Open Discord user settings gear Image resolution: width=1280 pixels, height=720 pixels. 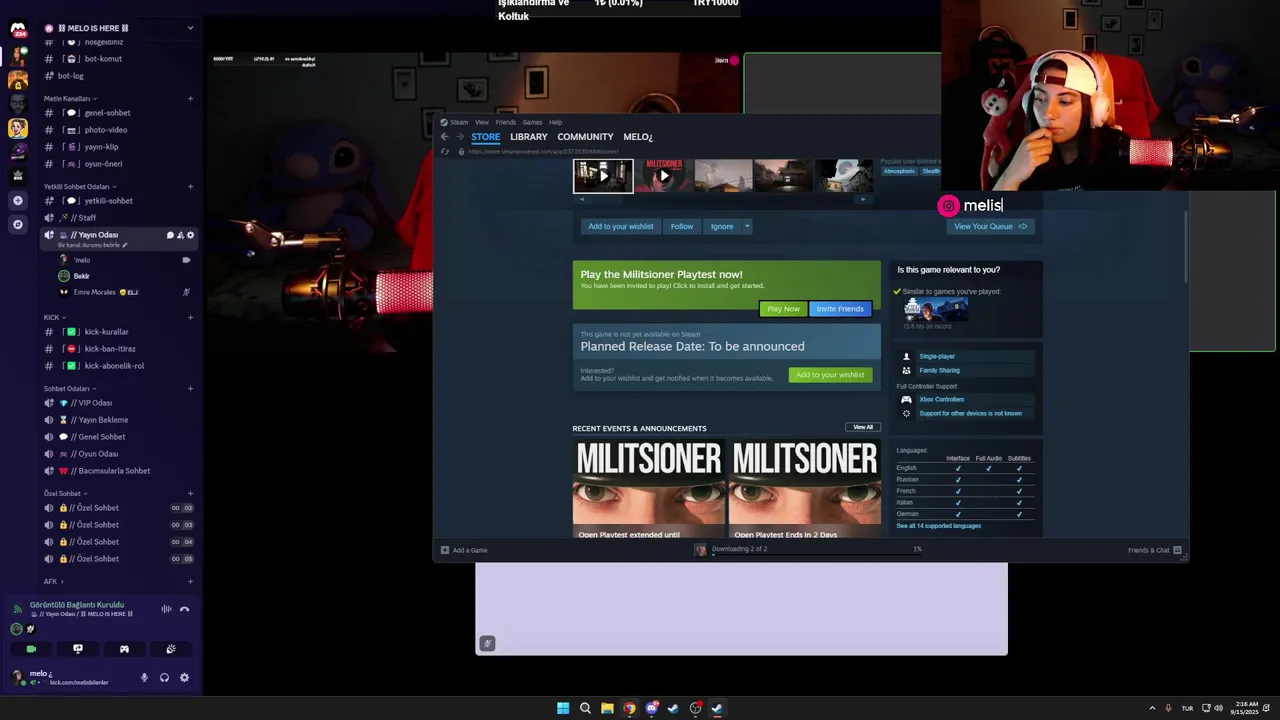184,678
